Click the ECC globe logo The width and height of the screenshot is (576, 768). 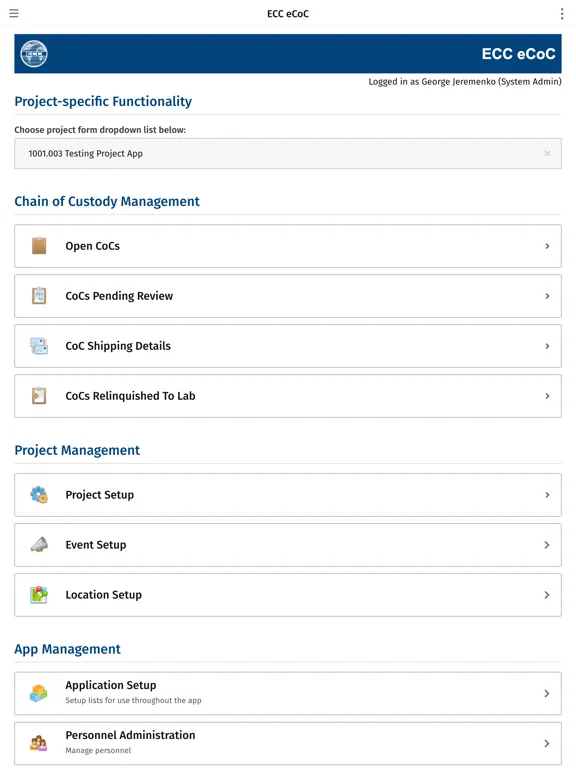coord(34,53)
